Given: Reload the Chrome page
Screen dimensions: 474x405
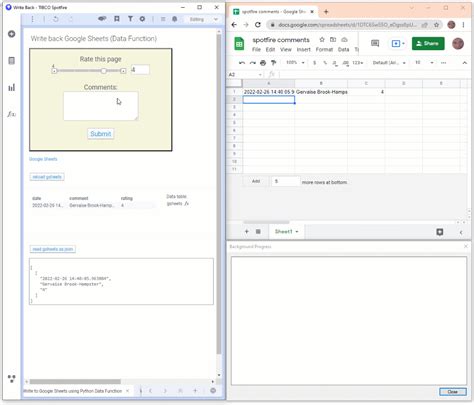Looking at the screenshot, I should pyautogui.click(x=258, y=25).
